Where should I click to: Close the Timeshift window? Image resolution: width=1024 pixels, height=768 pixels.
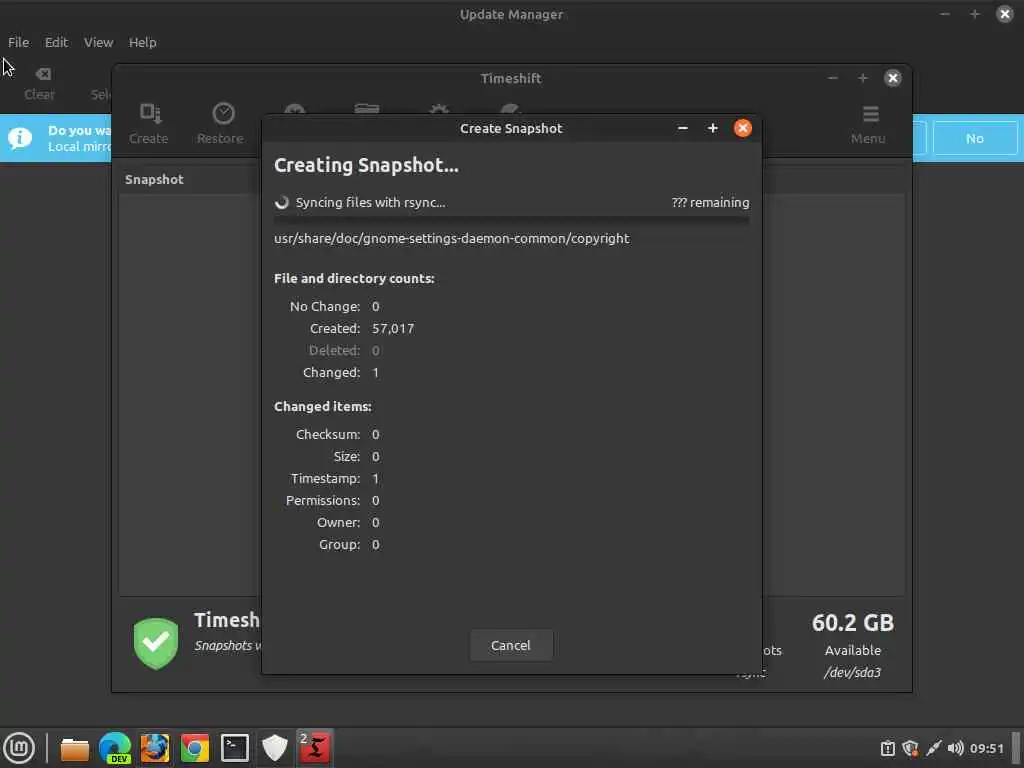click(x=893, y=78)
